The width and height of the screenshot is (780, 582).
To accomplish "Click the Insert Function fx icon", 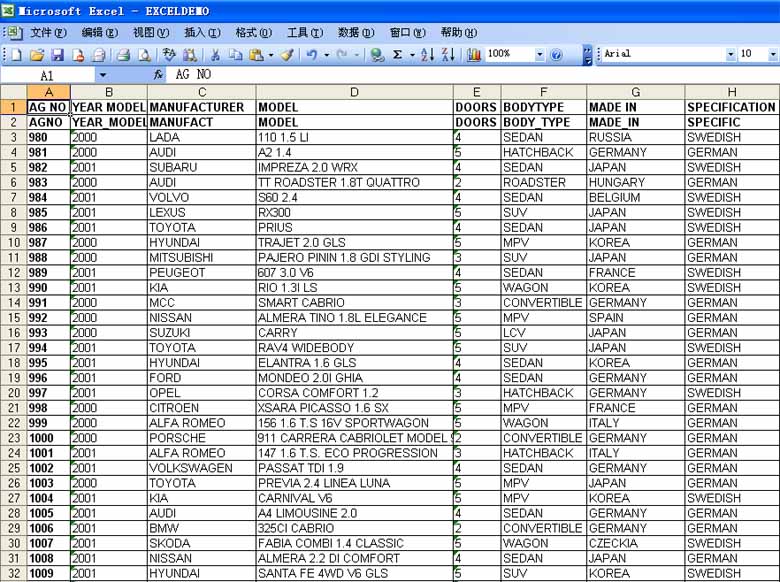I will [x=158, y=75].
